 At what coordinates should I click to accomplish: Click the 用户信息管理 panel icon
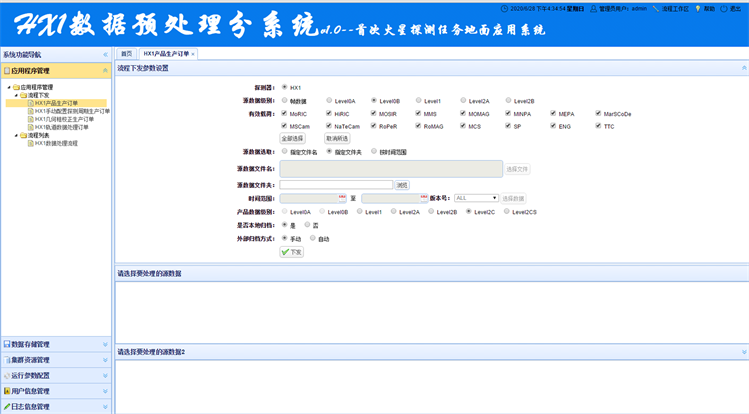[x=7, y=391]
